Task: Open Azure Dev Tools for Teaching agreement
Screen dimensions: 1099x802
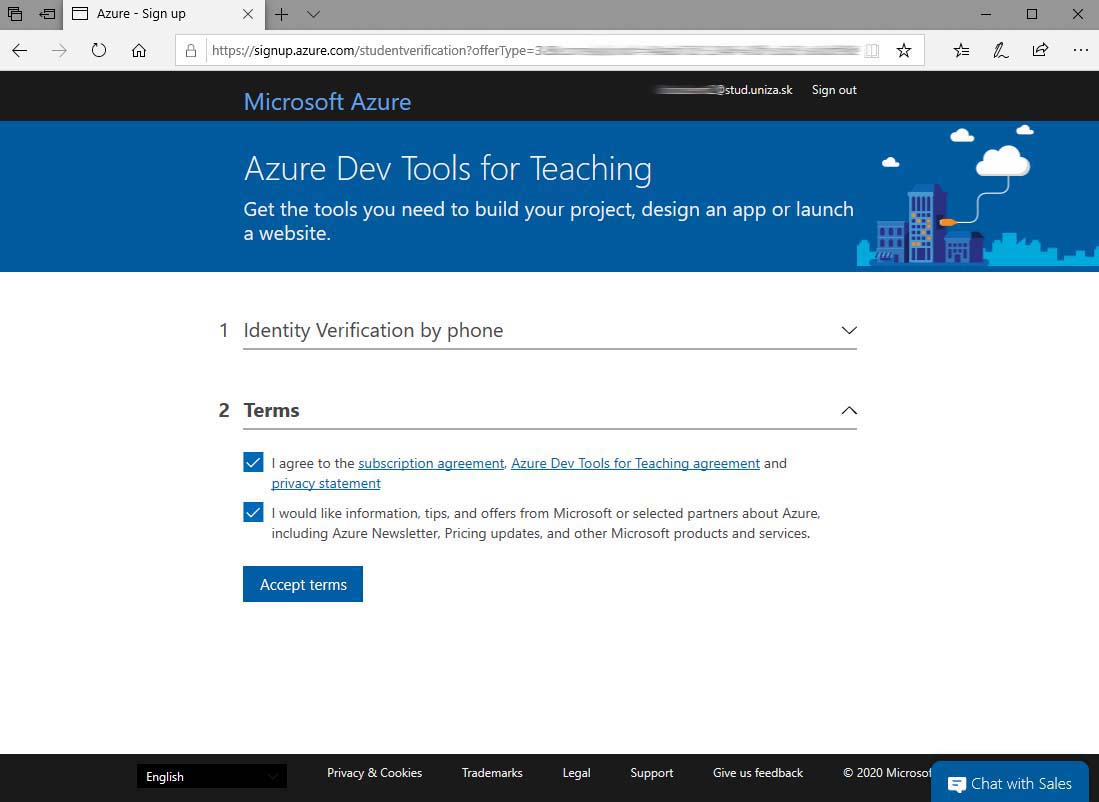Action: (x=636, y=463)
